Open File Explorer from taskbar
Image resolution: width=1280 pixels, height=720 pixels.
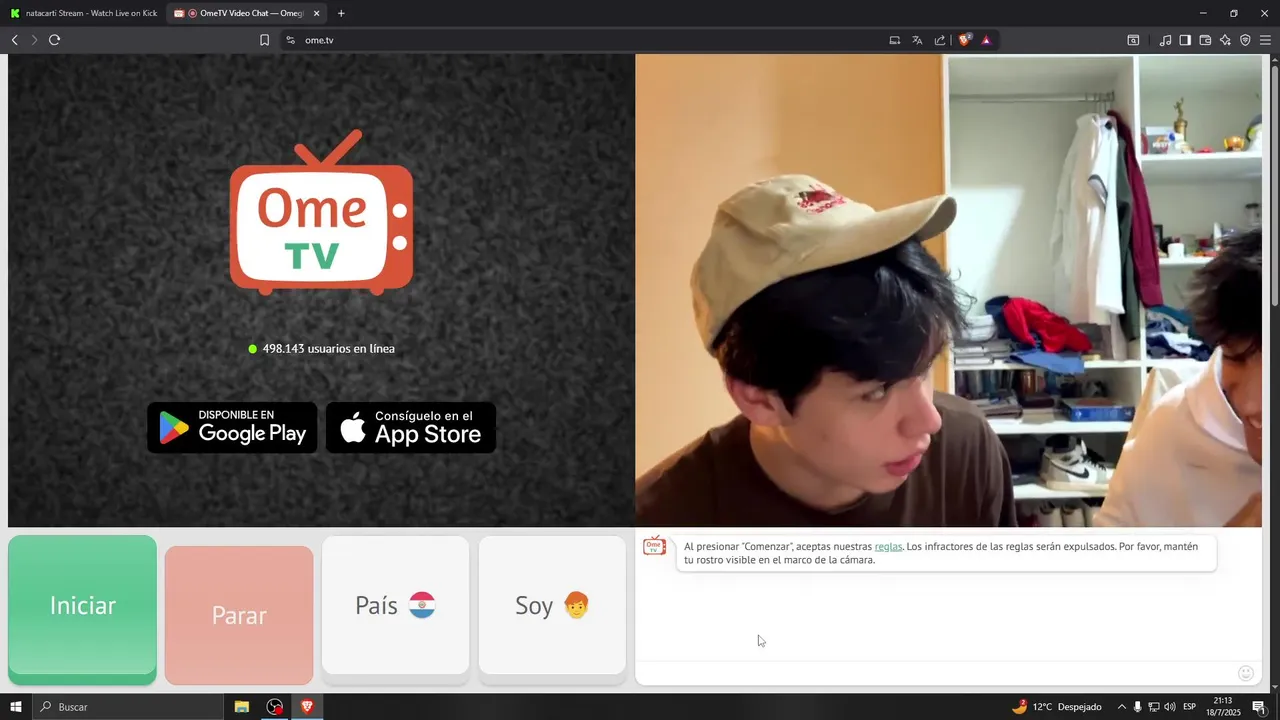[x=242, y=707]
